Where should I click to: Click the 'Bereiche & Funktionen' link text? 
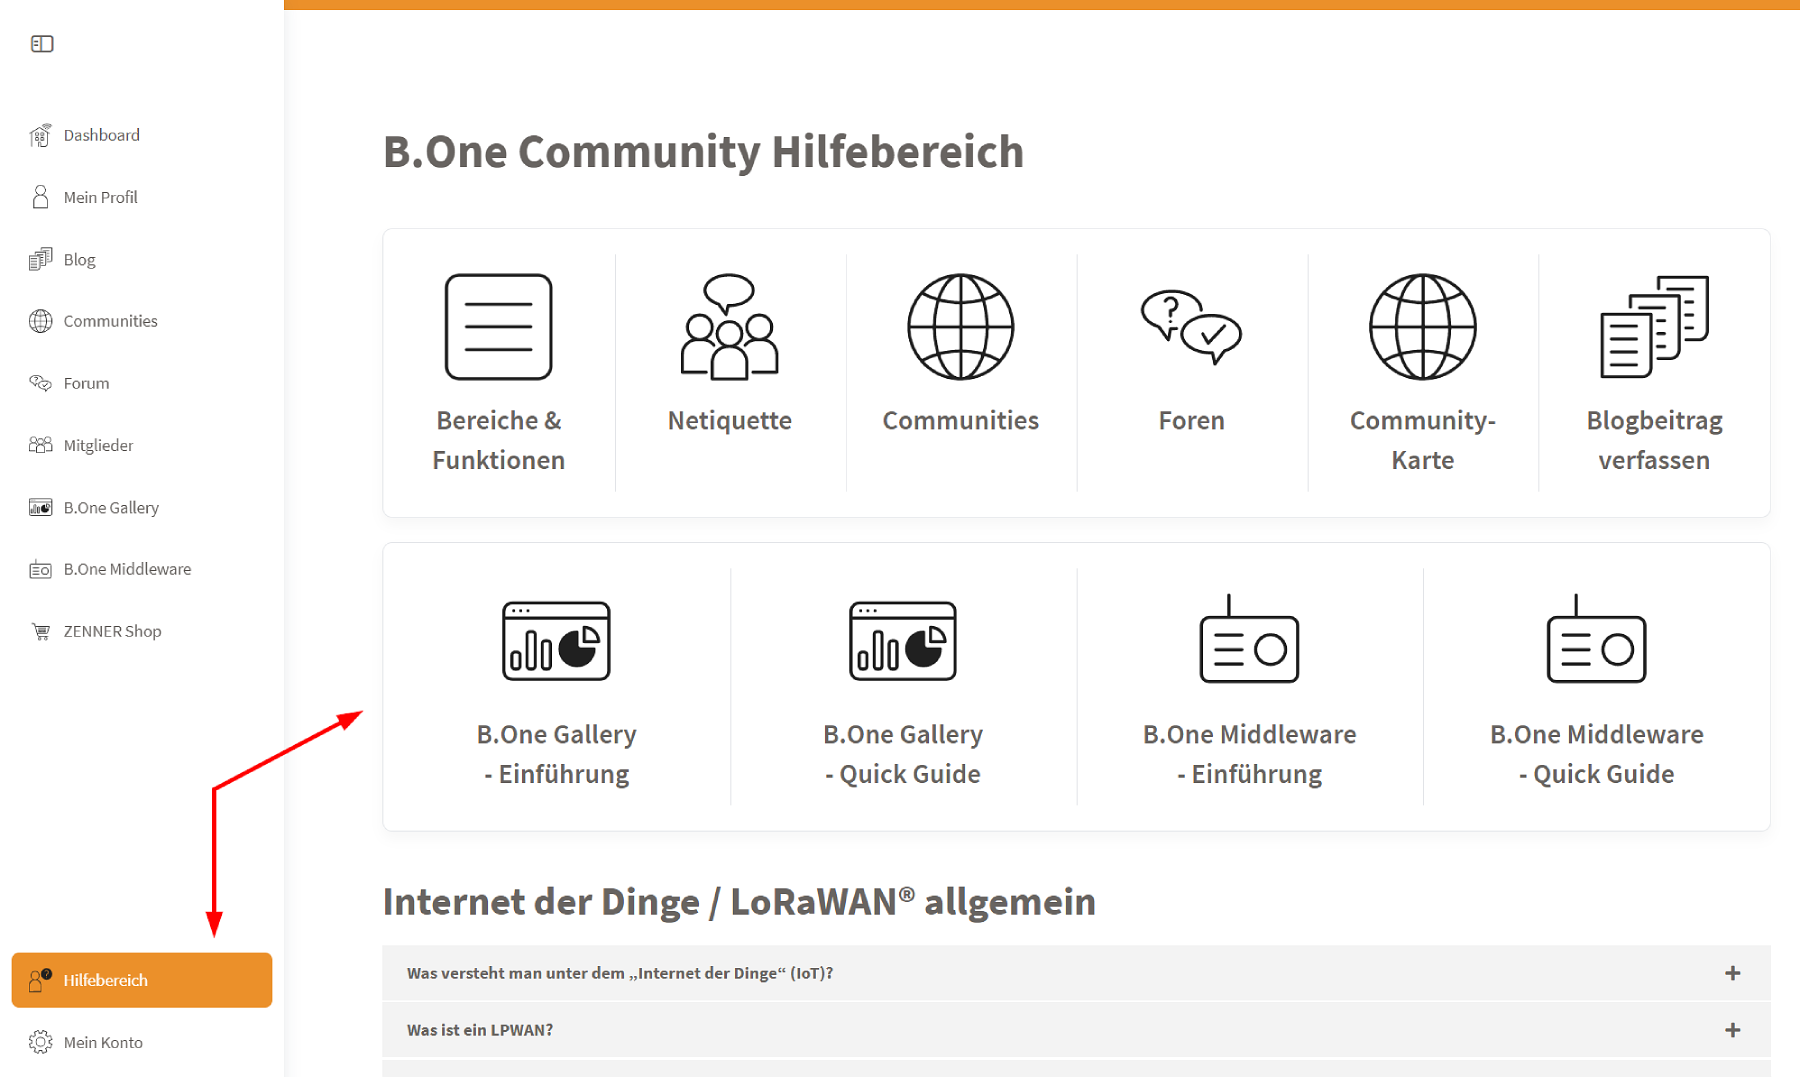[498, 440]
